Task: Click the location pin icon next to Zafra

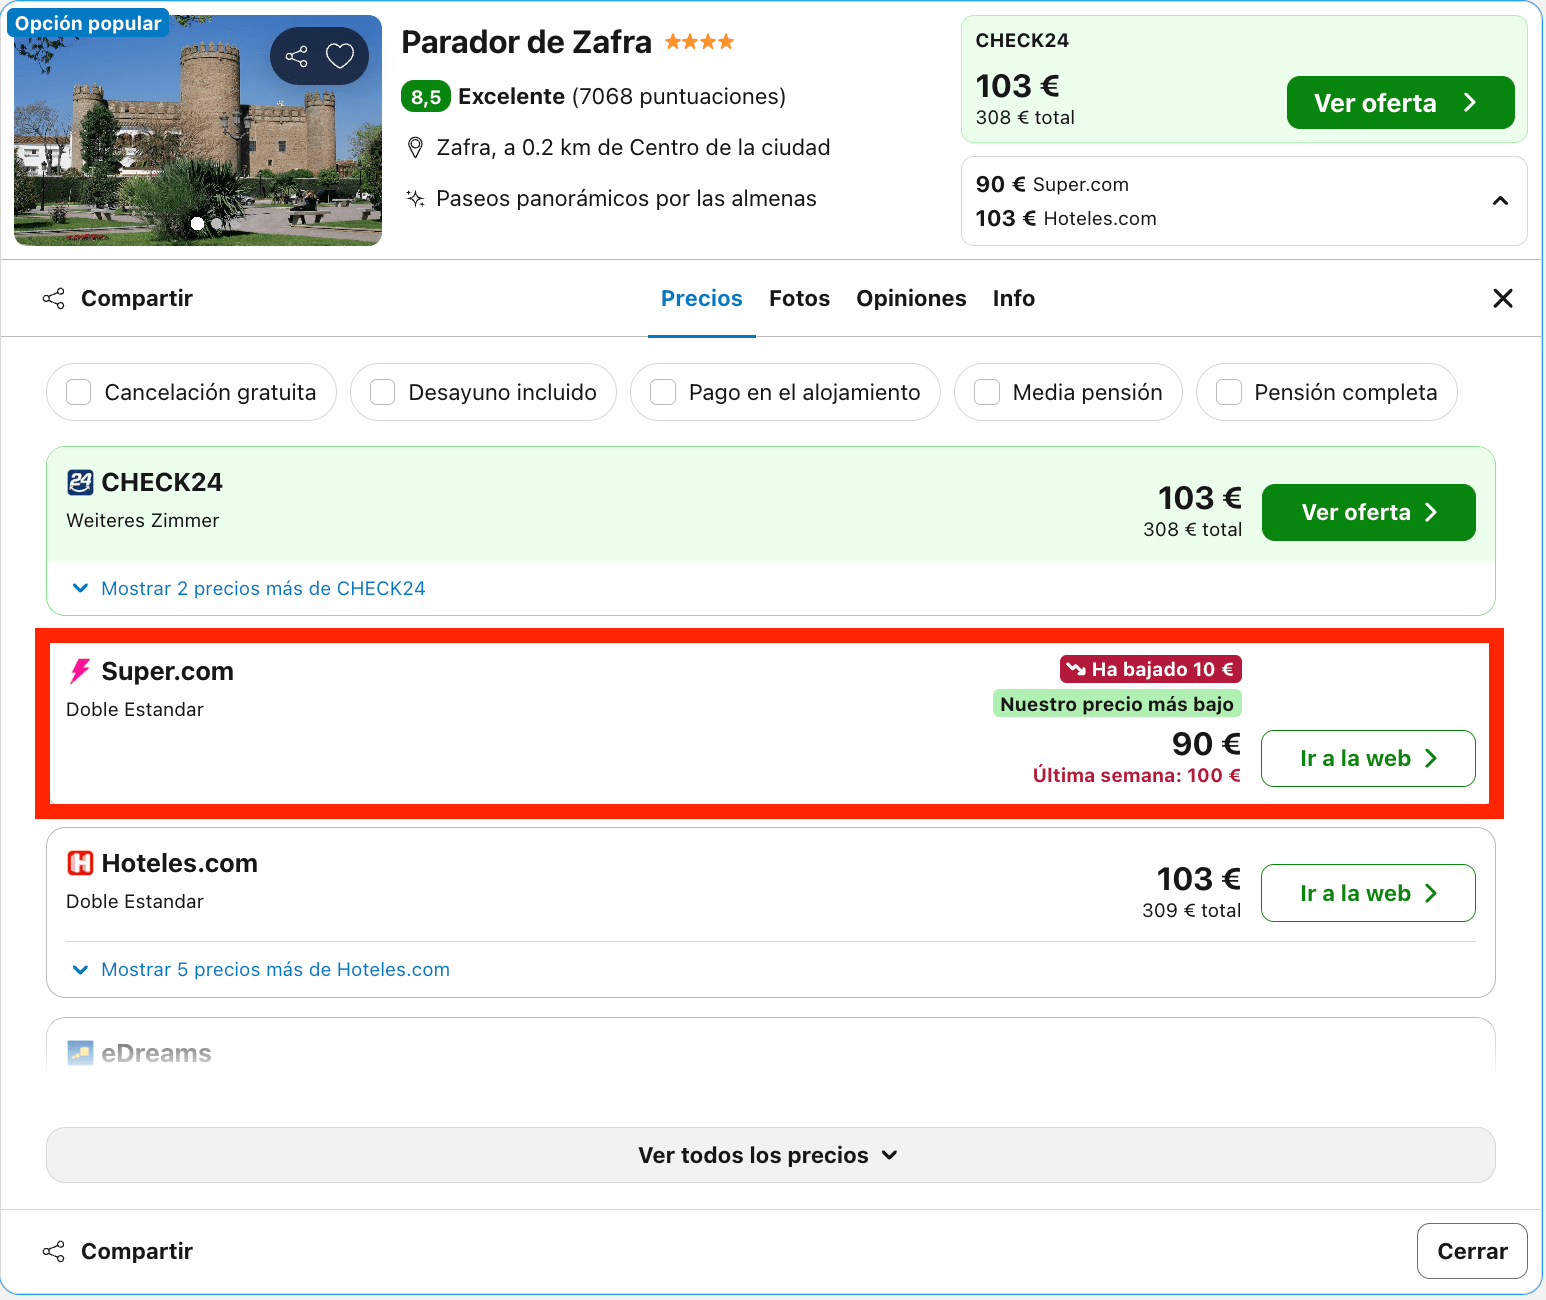Action: point(415,148)
